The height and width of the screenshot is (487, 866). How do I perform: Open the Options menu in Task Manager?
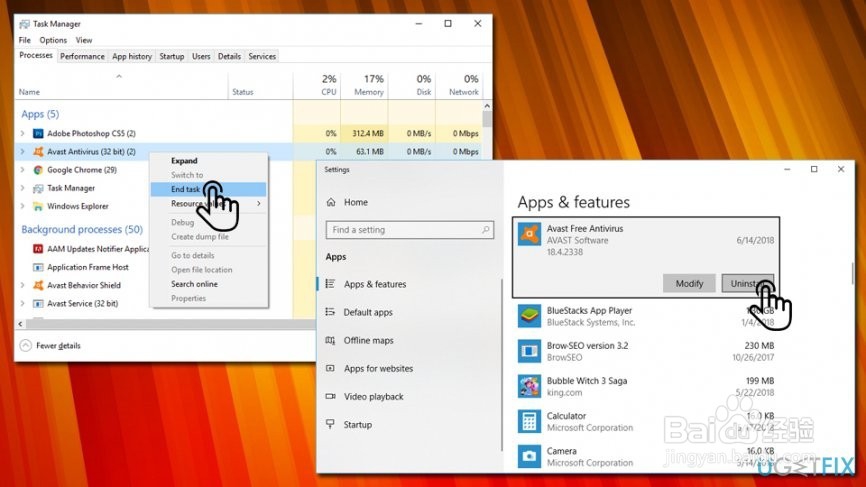(x=53, y=40)
